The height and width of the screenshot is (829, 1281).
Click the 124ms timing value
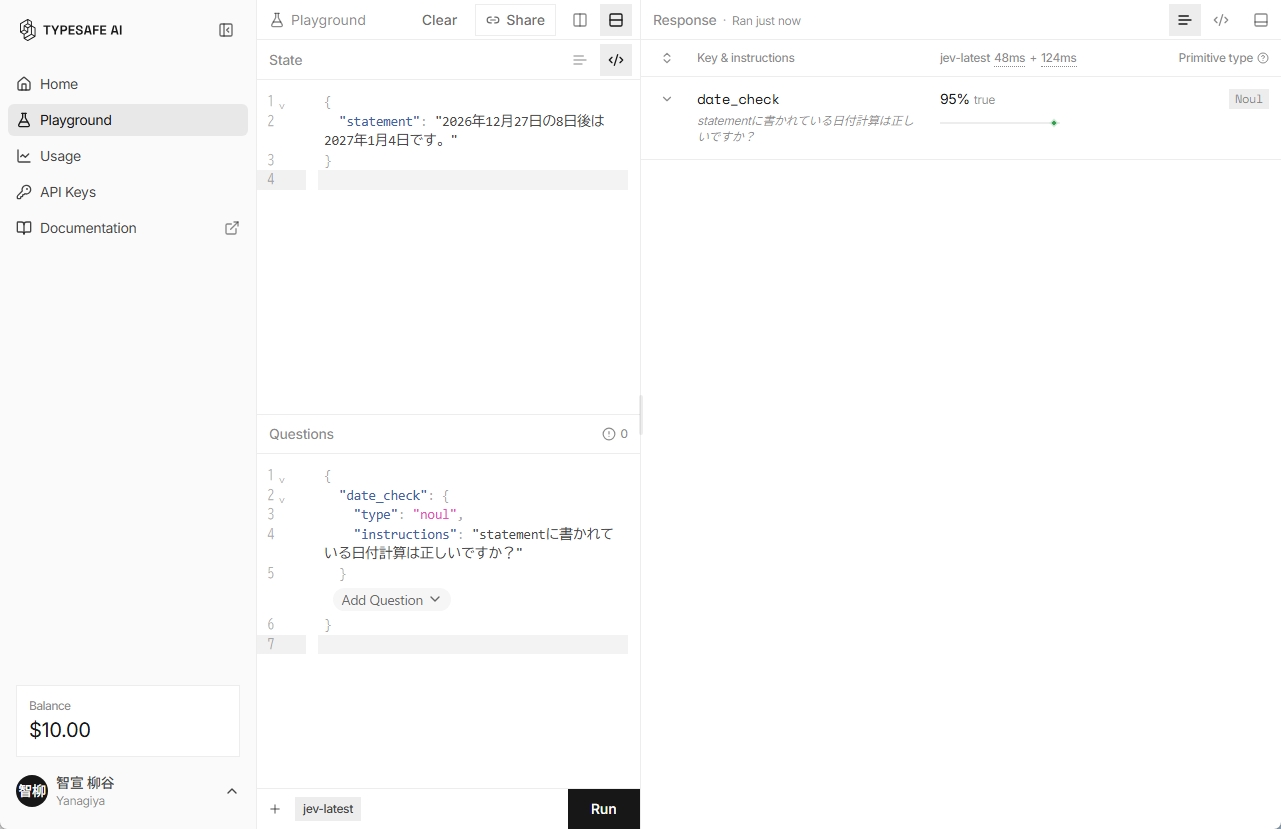point(1059,58)
